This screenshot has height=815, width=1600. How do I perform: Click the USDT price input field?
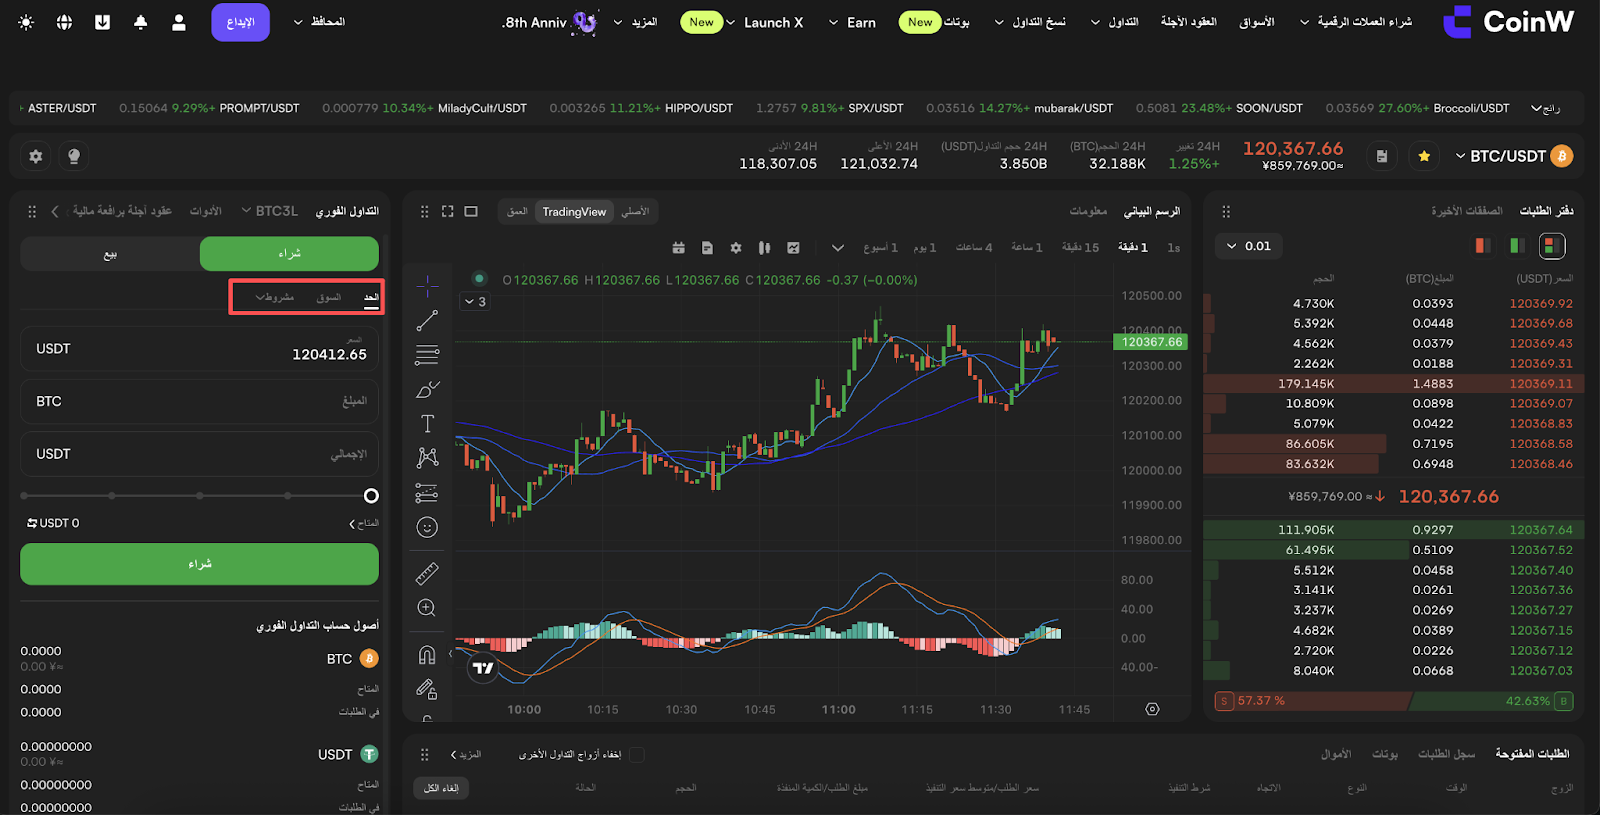[x=199, y=349]
